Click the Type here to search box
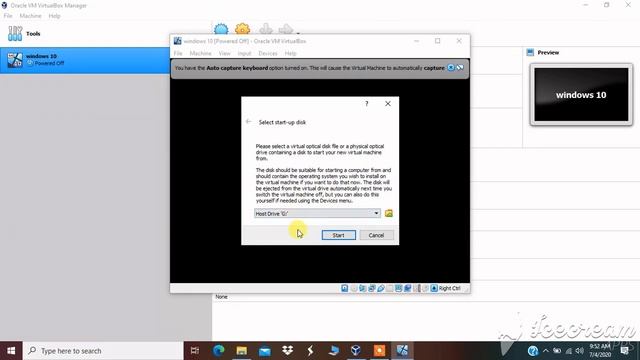The height and width of the screenshot is (360, 640). tap(103, 351)
